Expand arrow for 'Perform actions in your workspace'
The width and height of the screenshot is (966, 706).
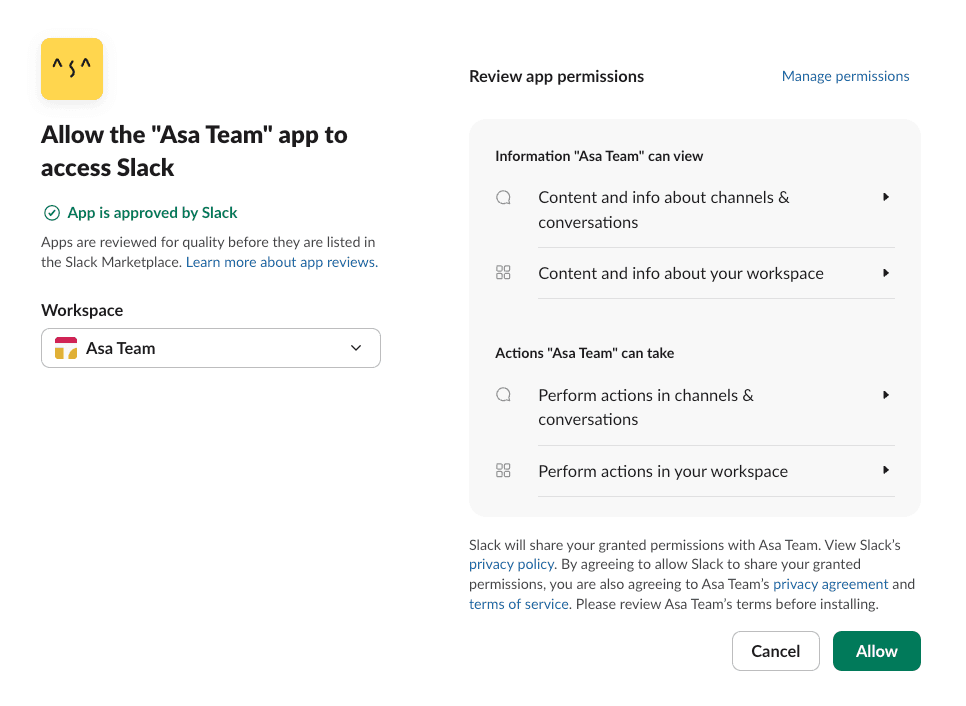886,470
